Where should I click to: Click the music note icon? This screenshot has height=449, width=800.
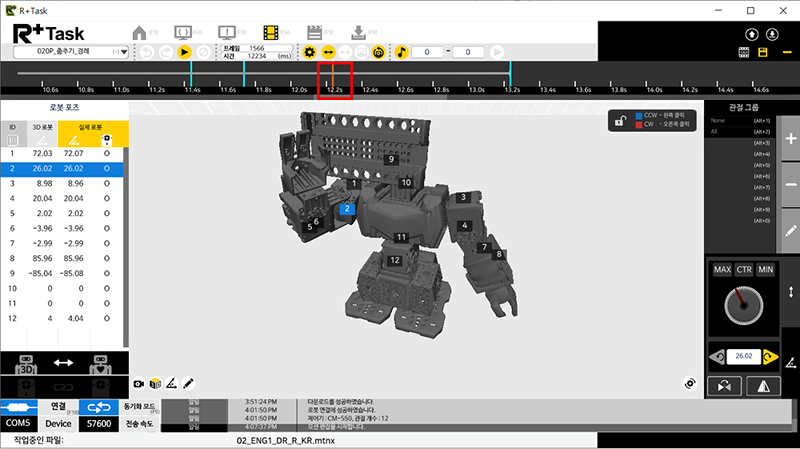[402, 51]
